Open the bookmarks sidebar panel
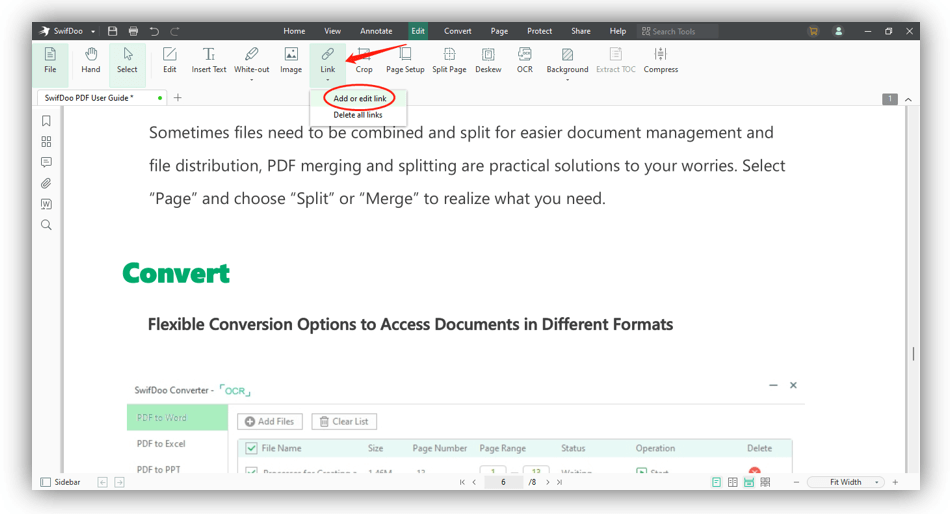The height and width of the screenshot is (514, 950). coord(46,121)
